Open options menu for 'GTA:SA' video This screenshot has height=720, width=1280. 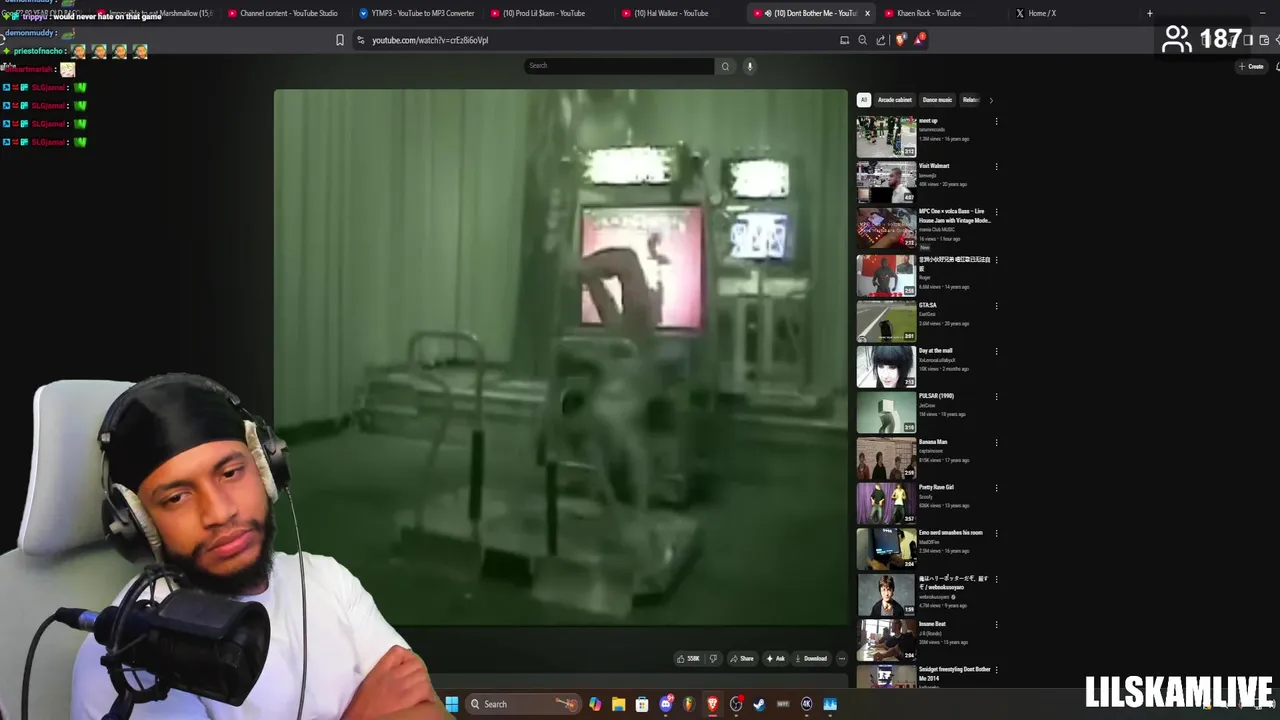click(x=996, y=306)
